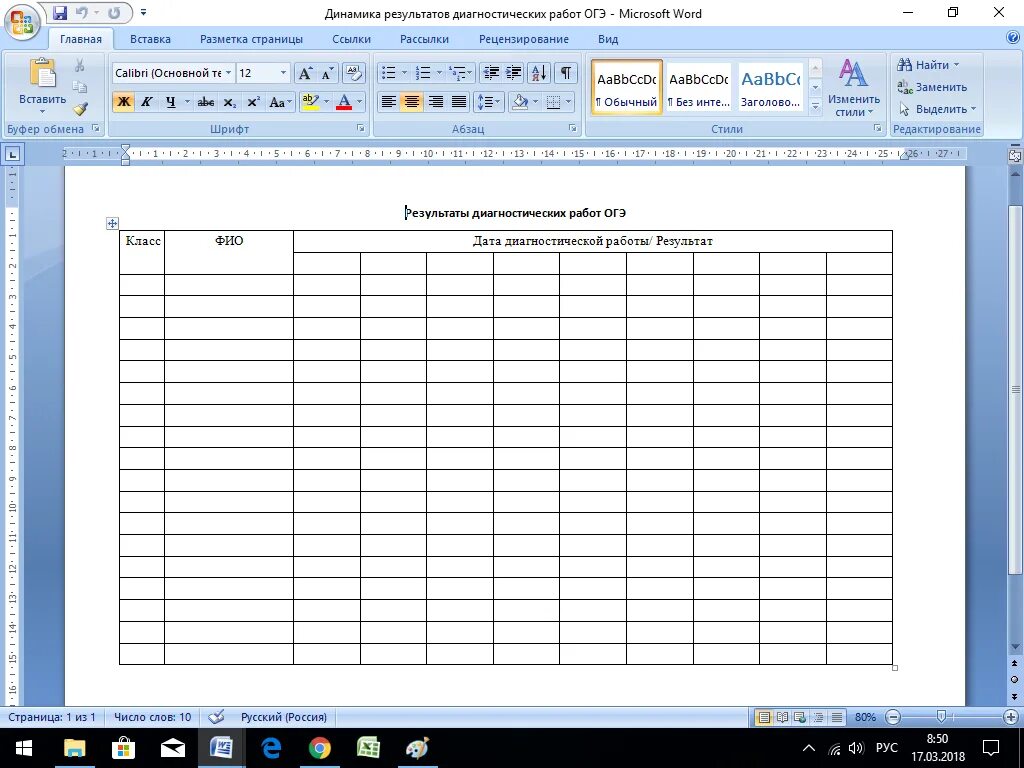This screenshot has width=1024, height=768.
Task: Open Paint from the taskbar
Action: point(417,748)
